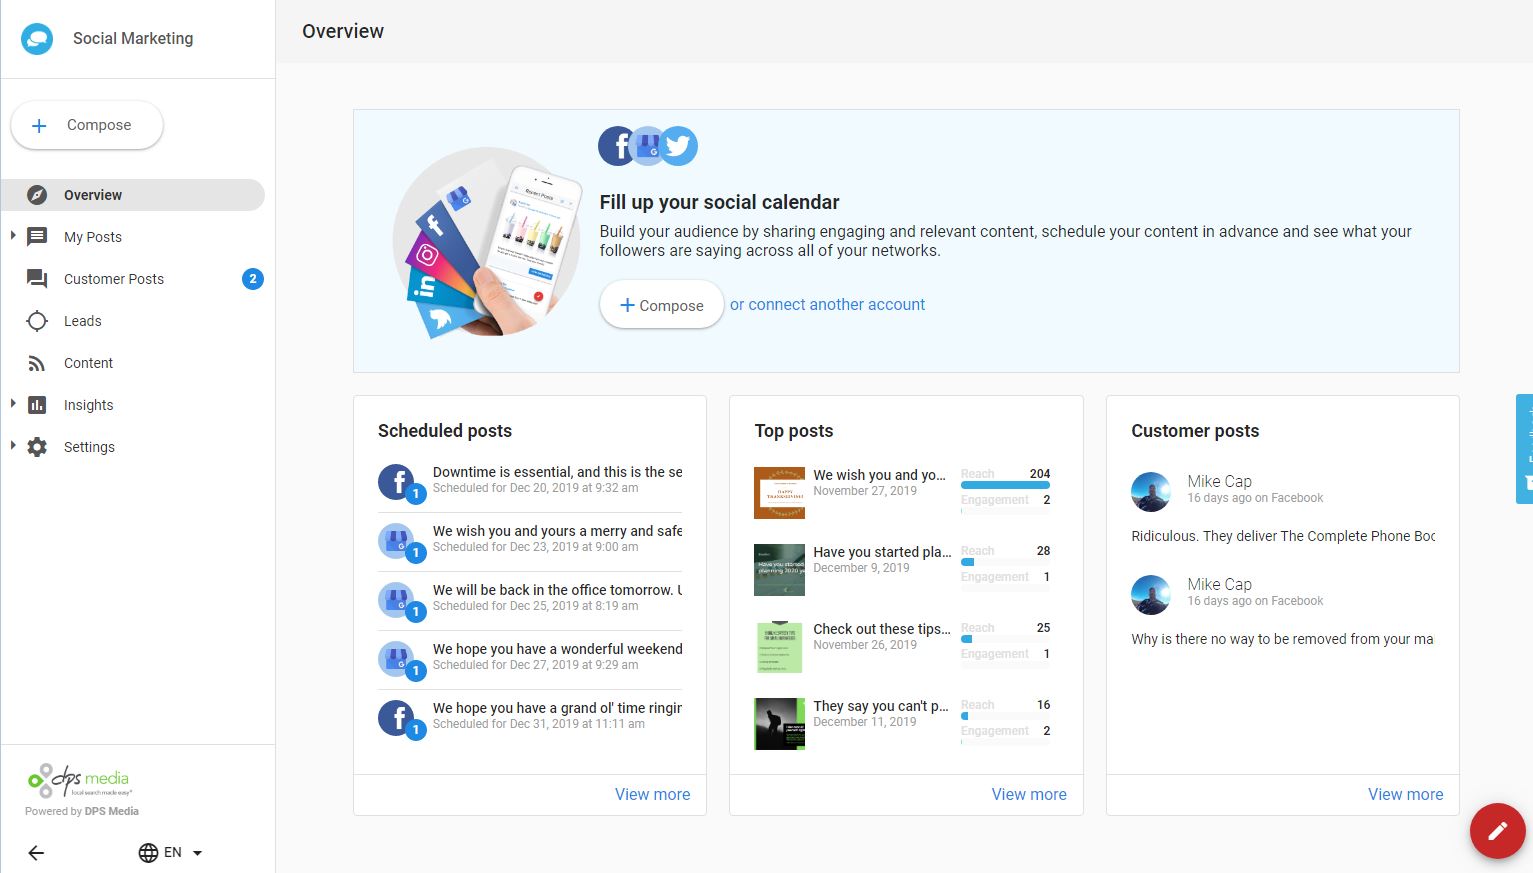The height and width of the screenshot is (873, 1533).
Task: Select Overview in the sidebar menu
Action: pos(93,195)
